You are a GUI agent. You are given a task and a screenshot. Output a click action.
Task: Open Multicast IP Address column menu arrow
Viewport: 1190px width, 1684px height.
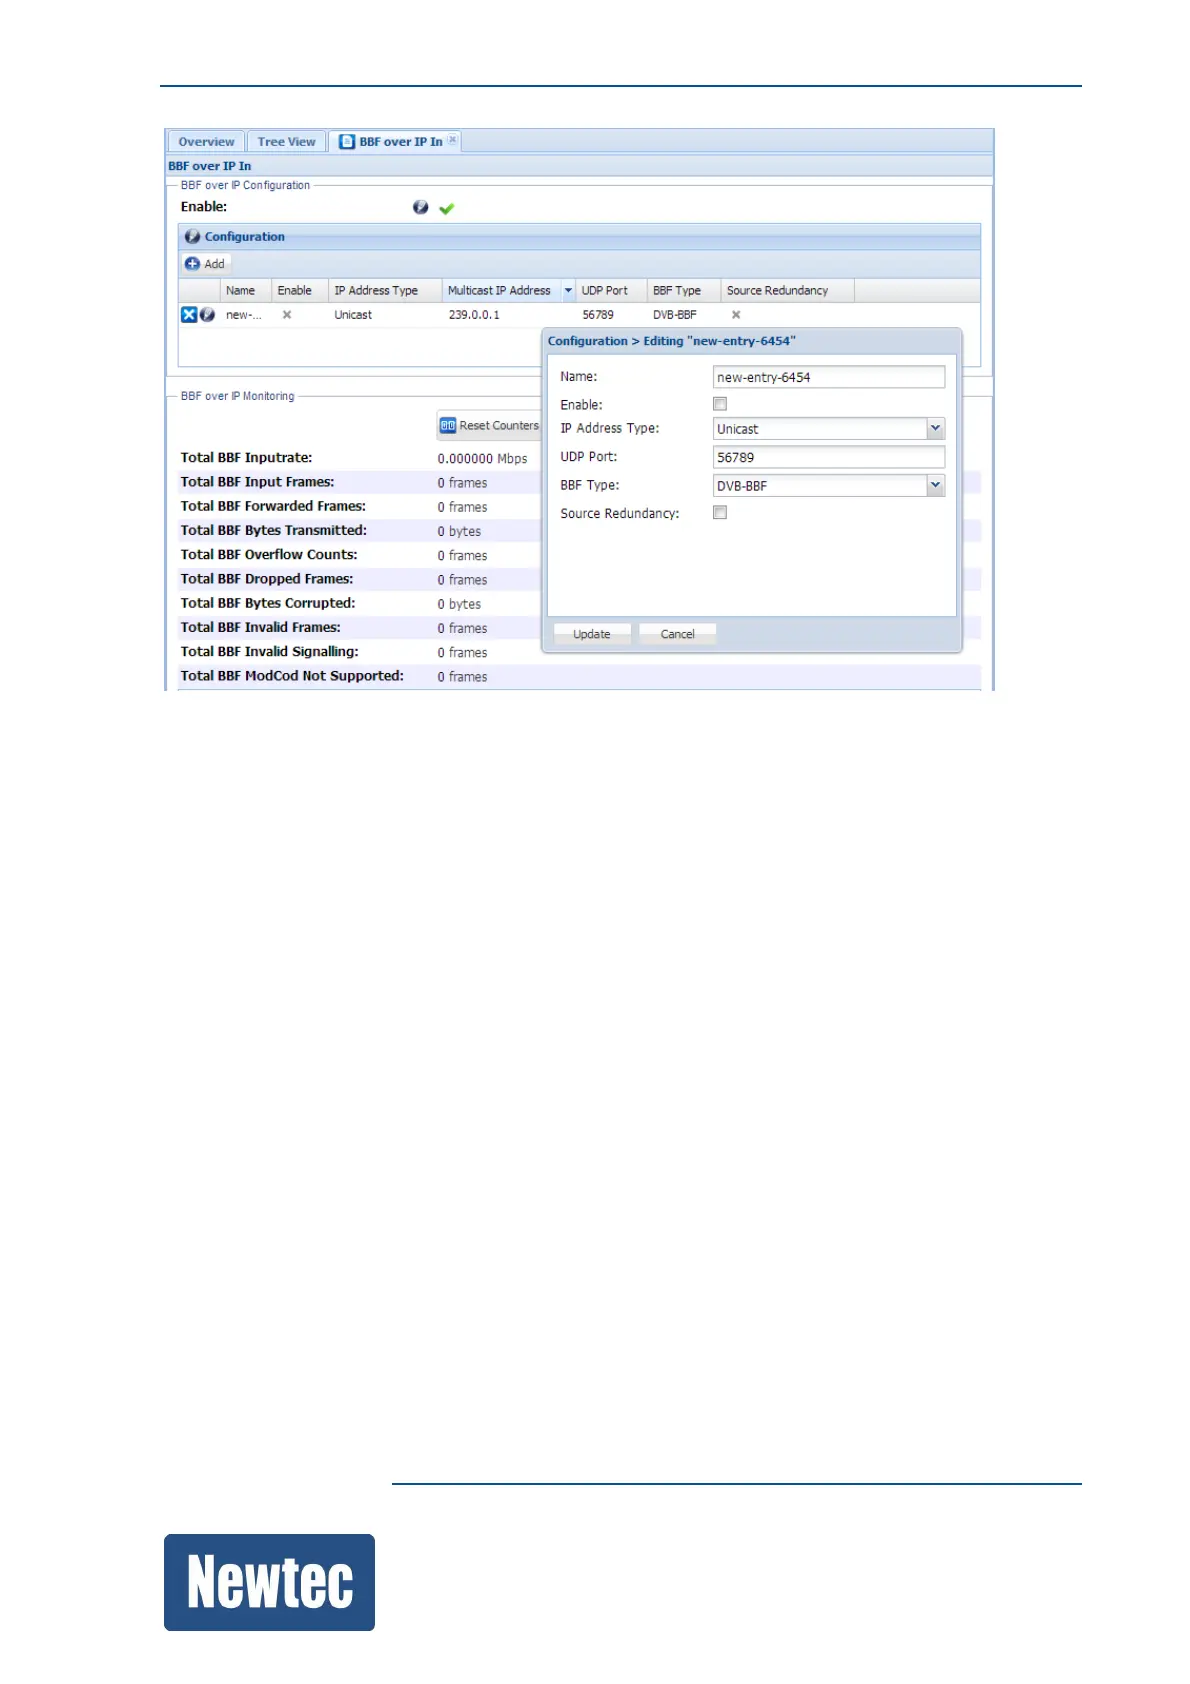coord(568,291)
